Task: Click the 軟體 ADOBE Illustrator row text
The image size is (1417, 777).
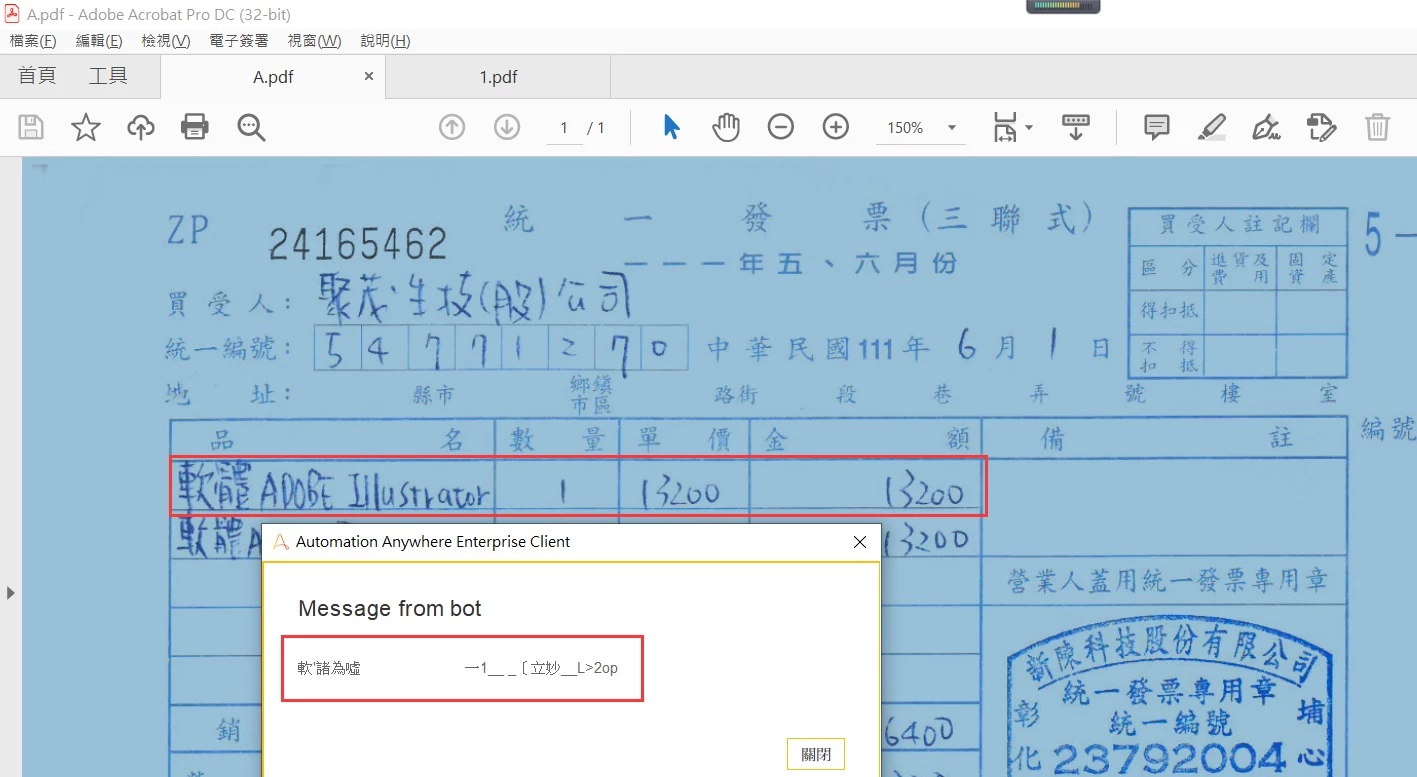Action: 334,488
